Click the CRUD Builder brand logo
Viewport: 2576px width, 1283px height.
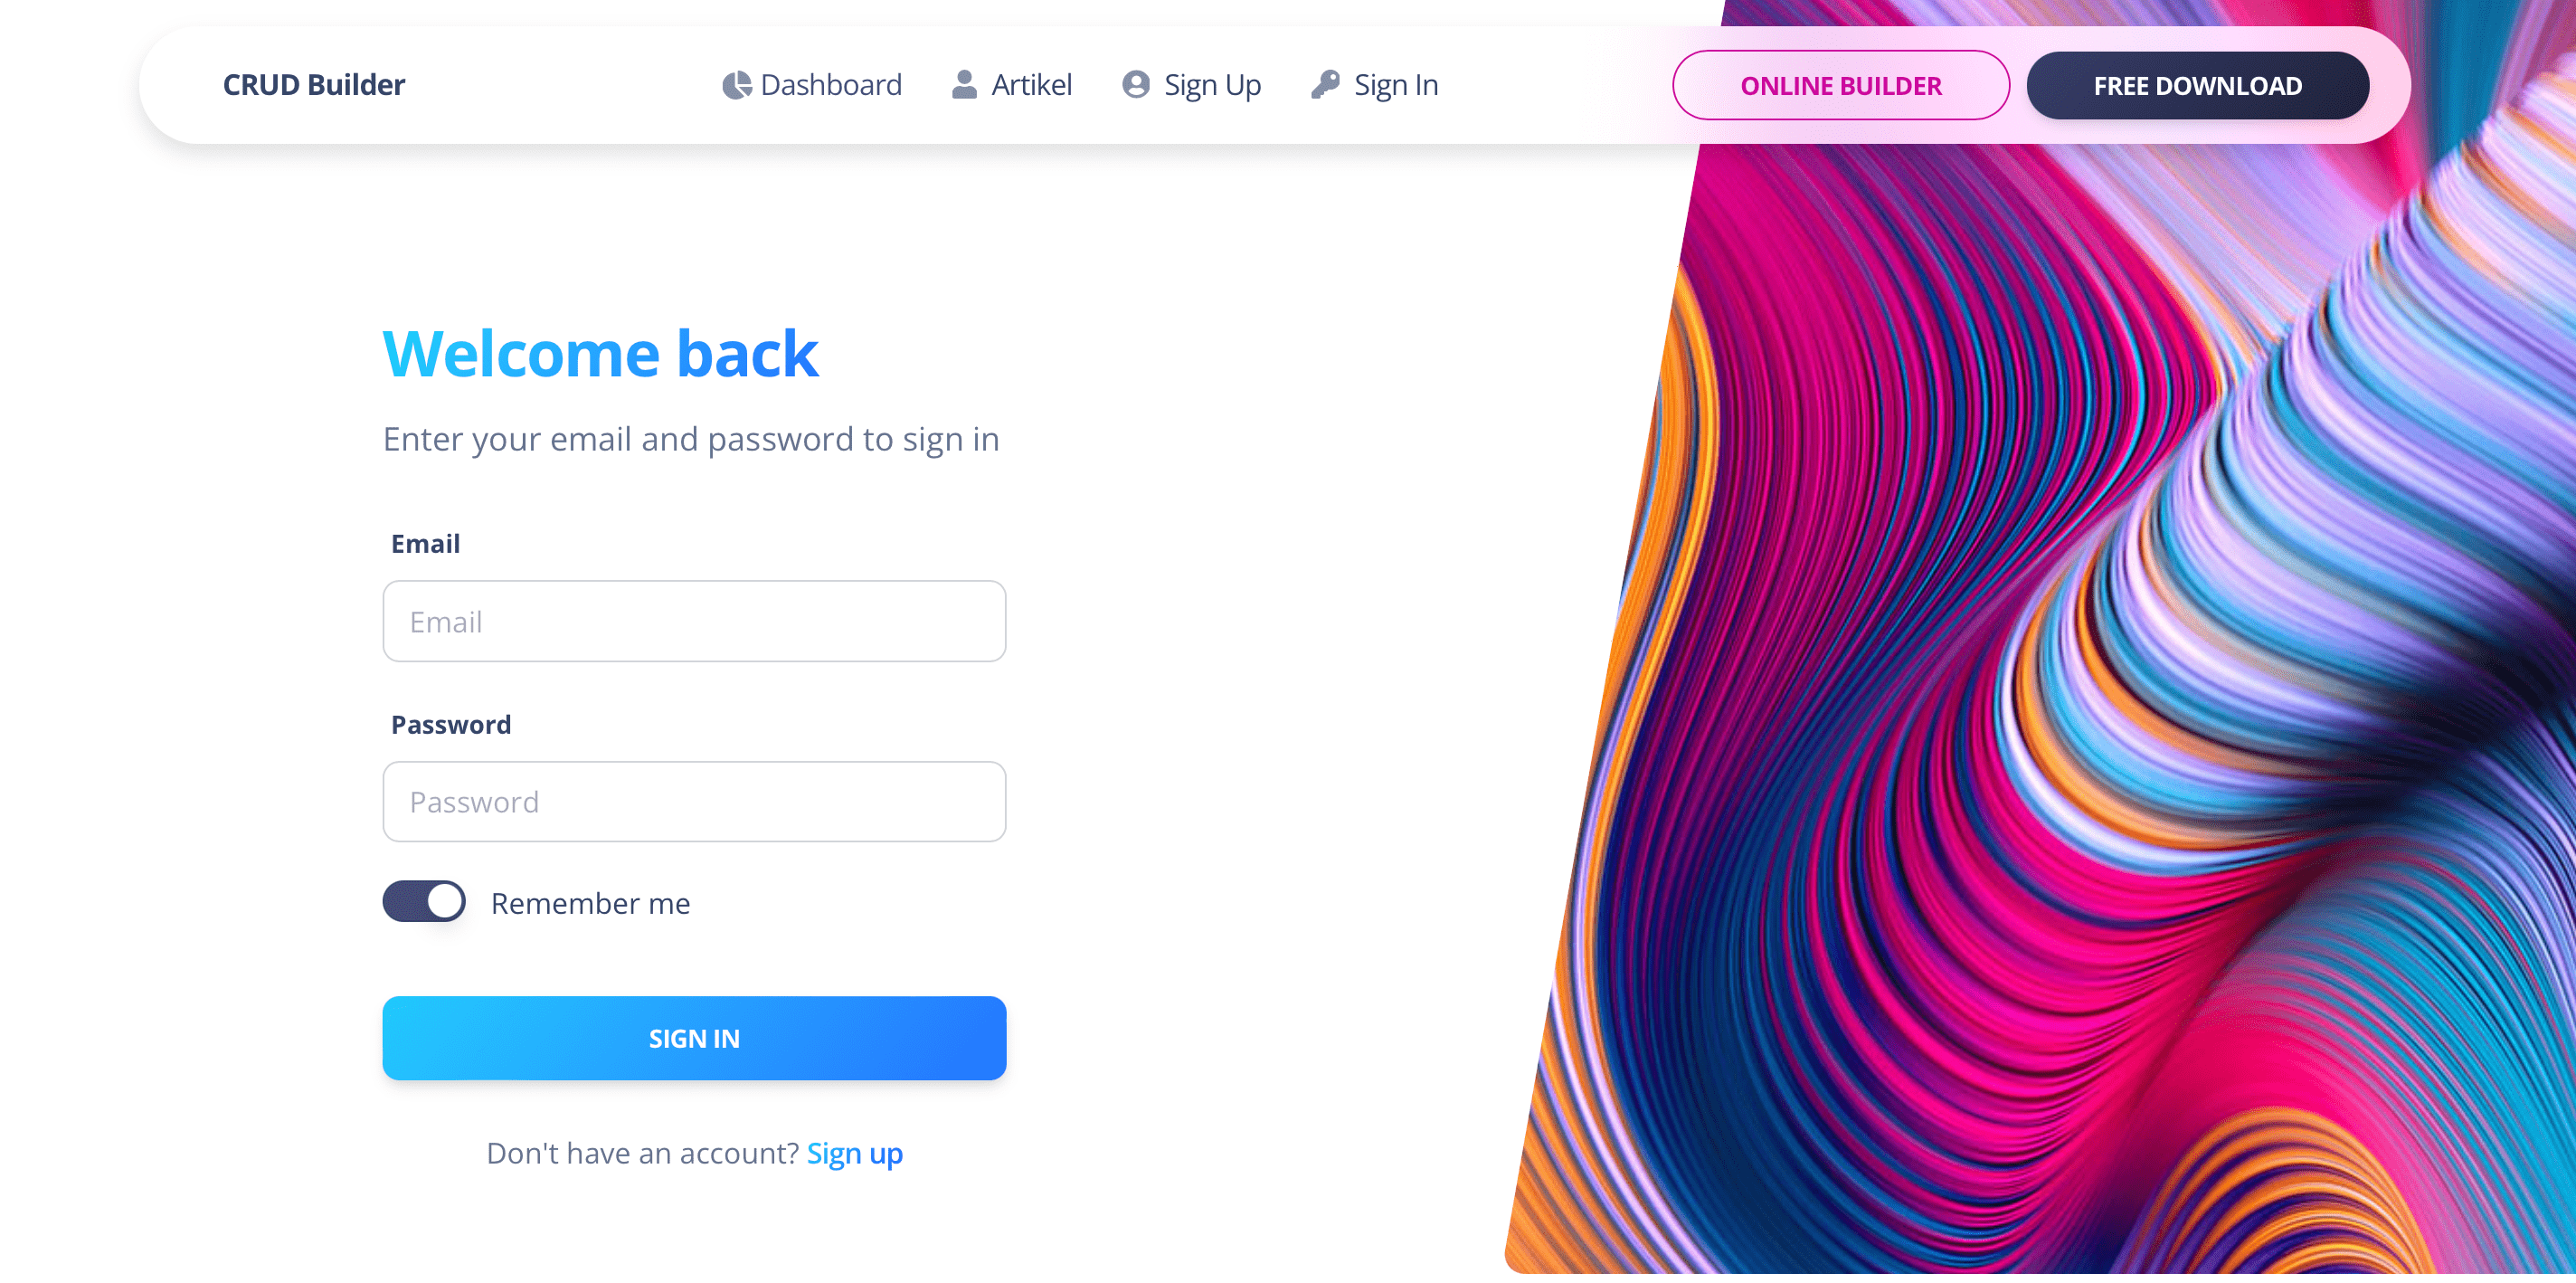313,85
